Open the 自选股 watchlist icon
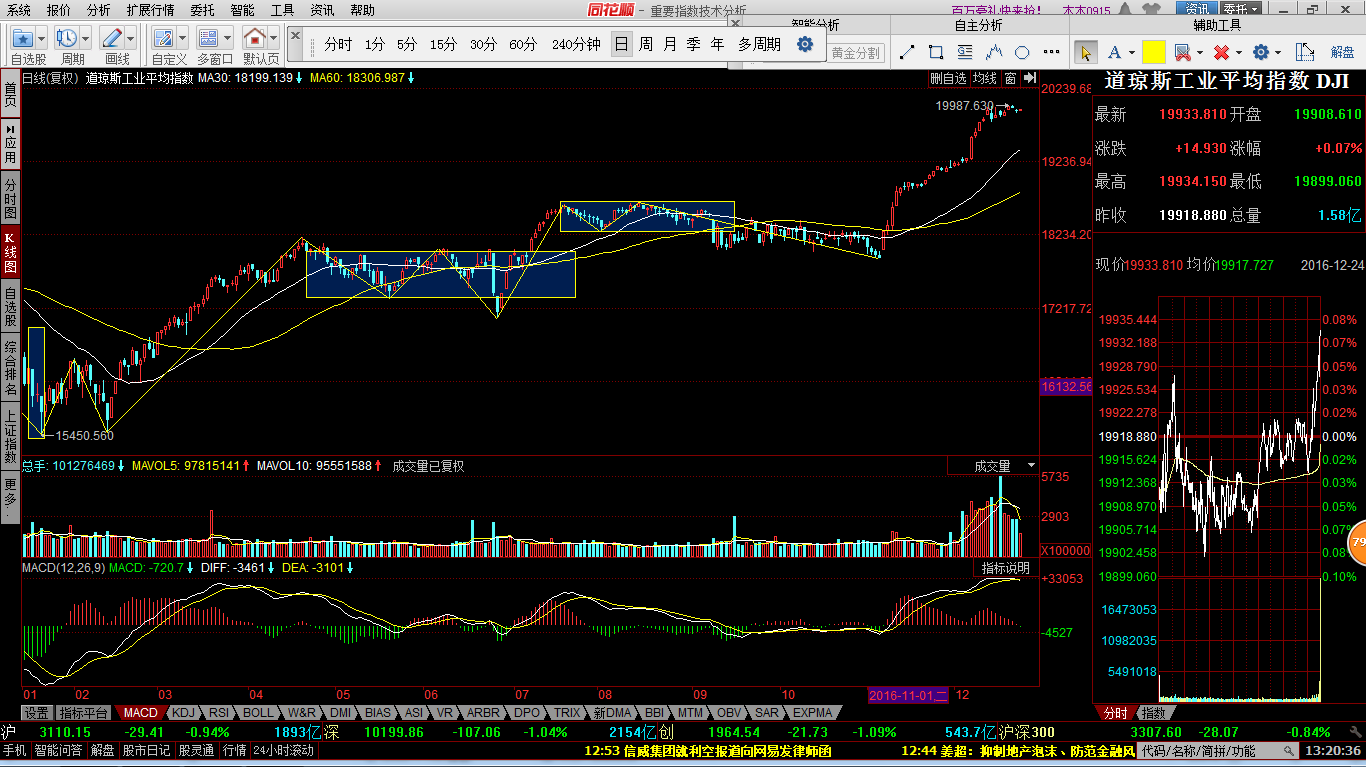The height and width of the screenshot is (767, 1366). (22, 39)
